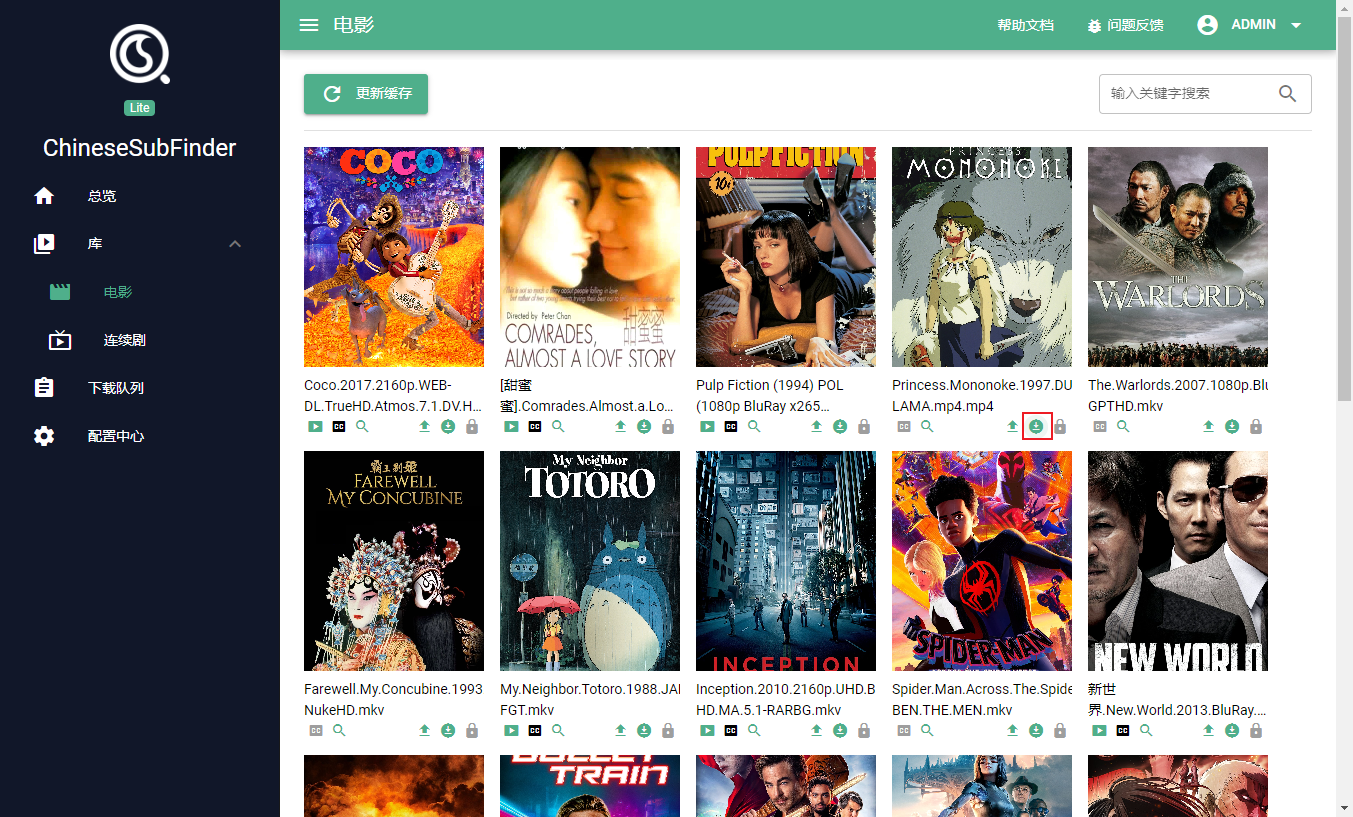Click the ChineseSubFinder logo
This screenshot has height=817, width=1353.
[x=140, y=54]
